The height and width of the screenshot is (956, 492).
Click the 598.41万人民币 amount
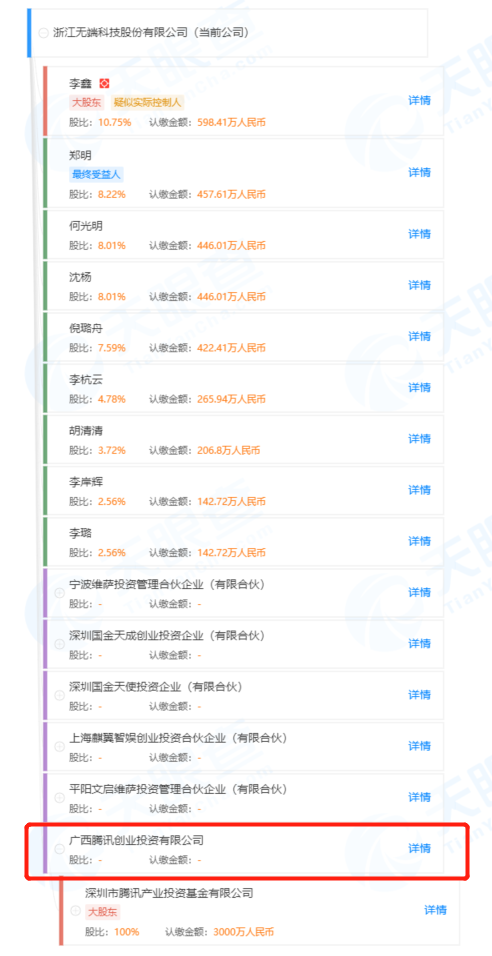pos(231,122)
